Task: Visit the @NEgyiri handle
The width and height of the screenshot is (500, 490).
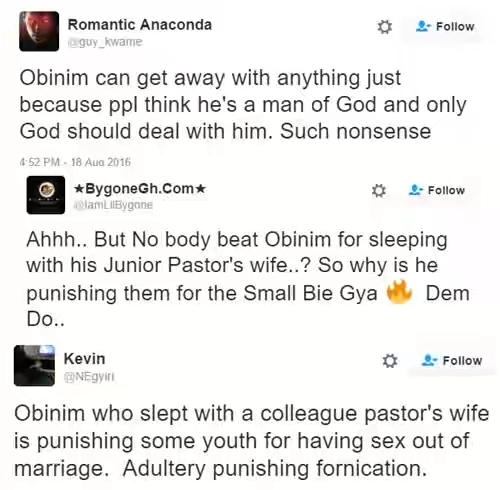Action: (x=89, y=376)
